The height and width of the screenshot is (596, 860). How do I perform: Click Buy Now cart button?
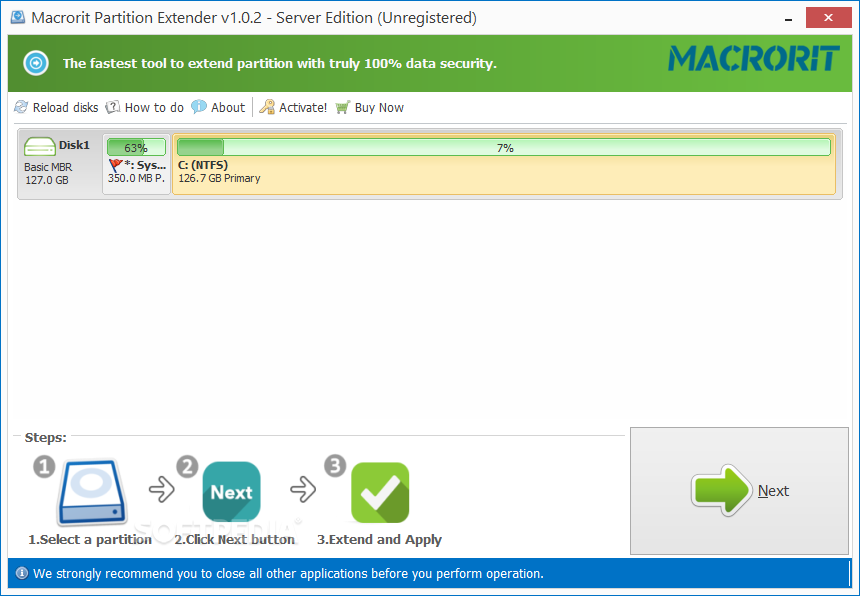[x=370, y=107]
